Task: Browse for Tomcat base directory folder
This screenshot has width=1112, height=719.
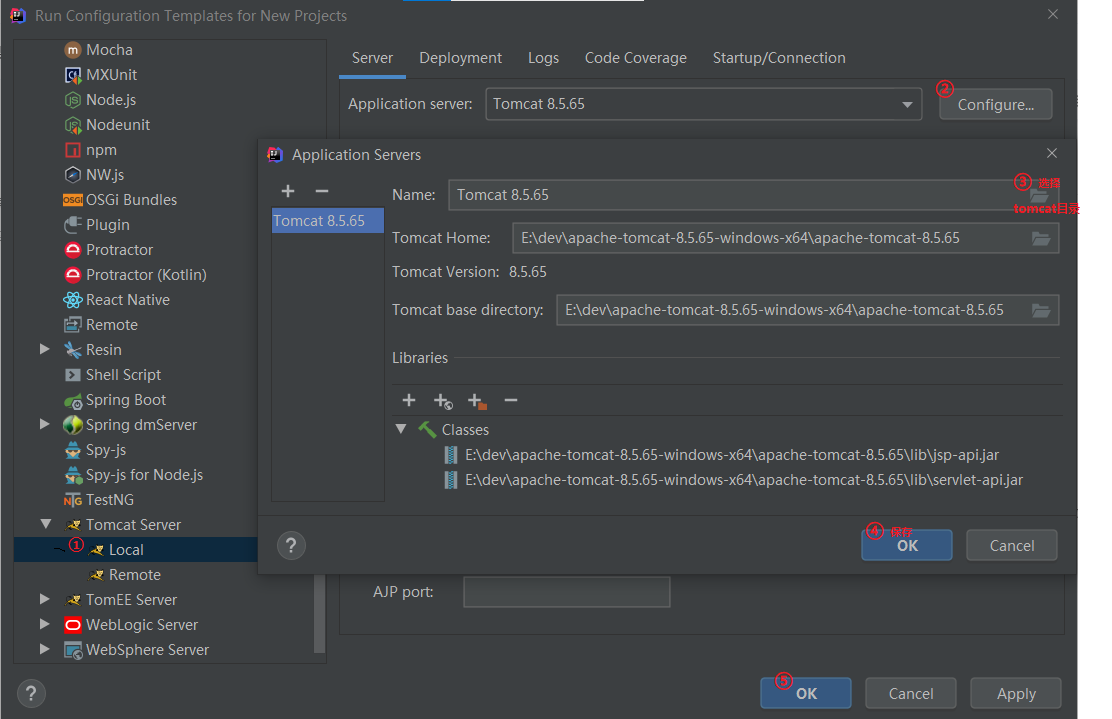Action: coord(1040,310)
